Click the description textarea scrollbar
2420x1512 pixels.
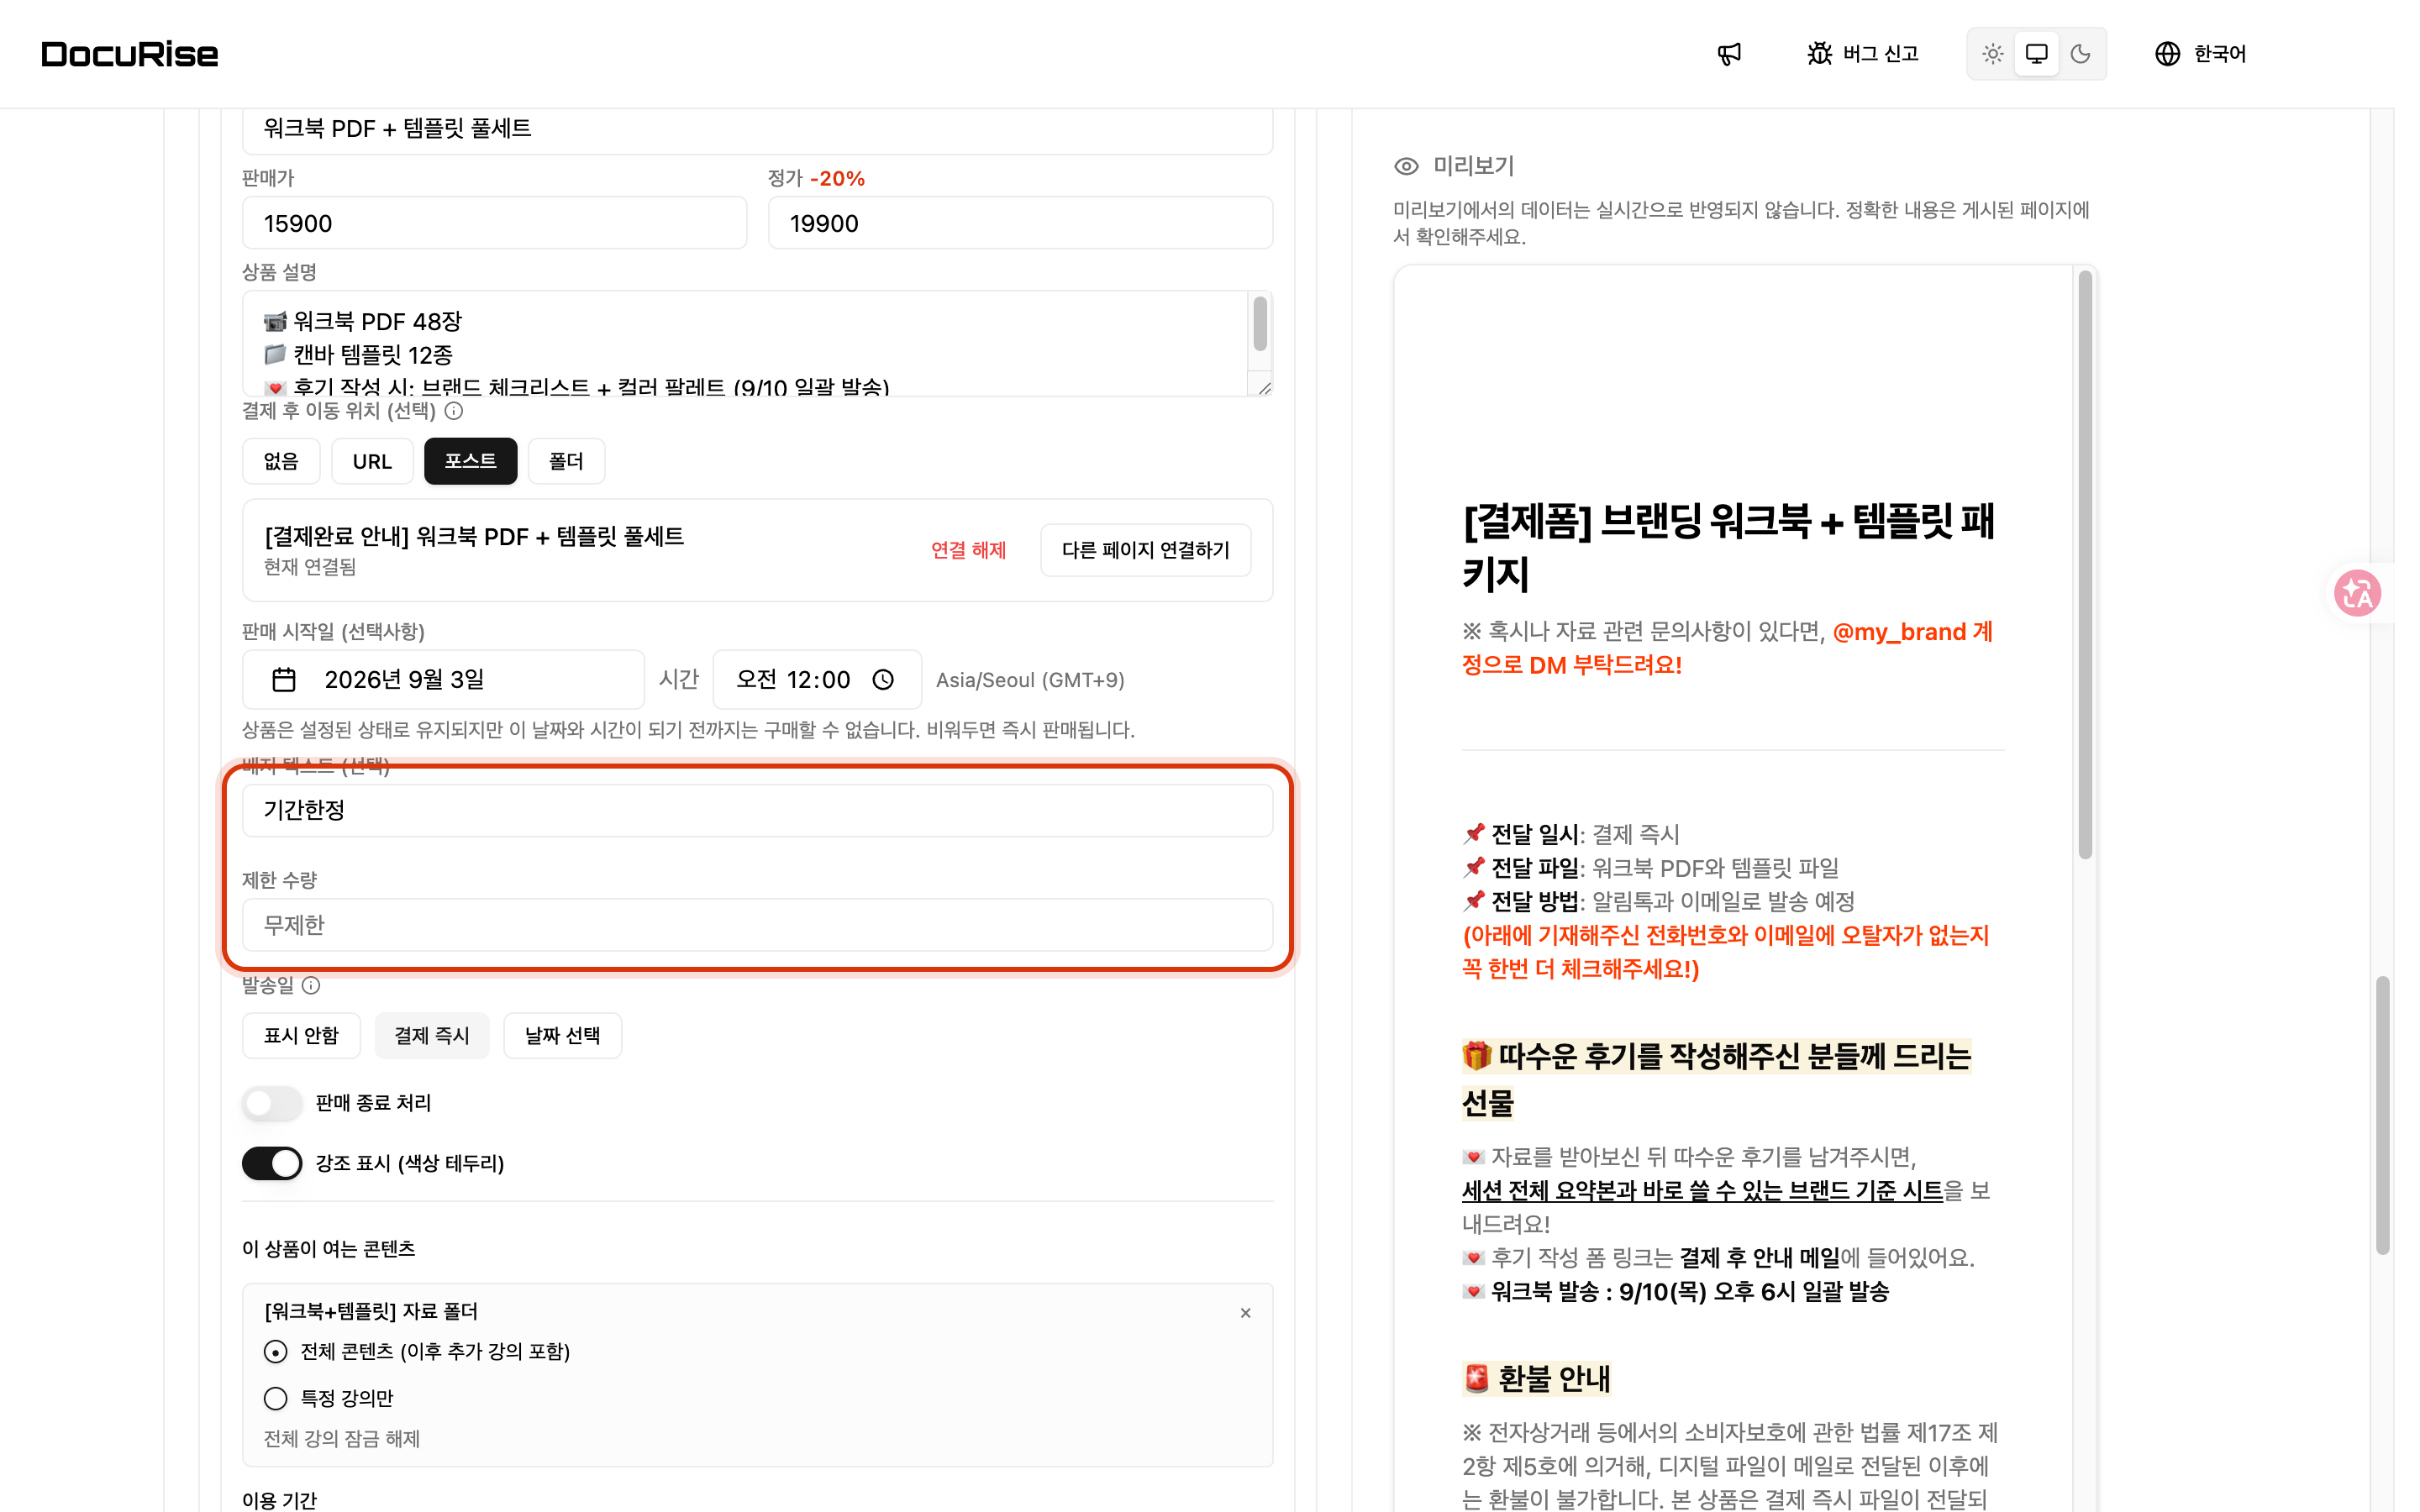coord(1260,323)
